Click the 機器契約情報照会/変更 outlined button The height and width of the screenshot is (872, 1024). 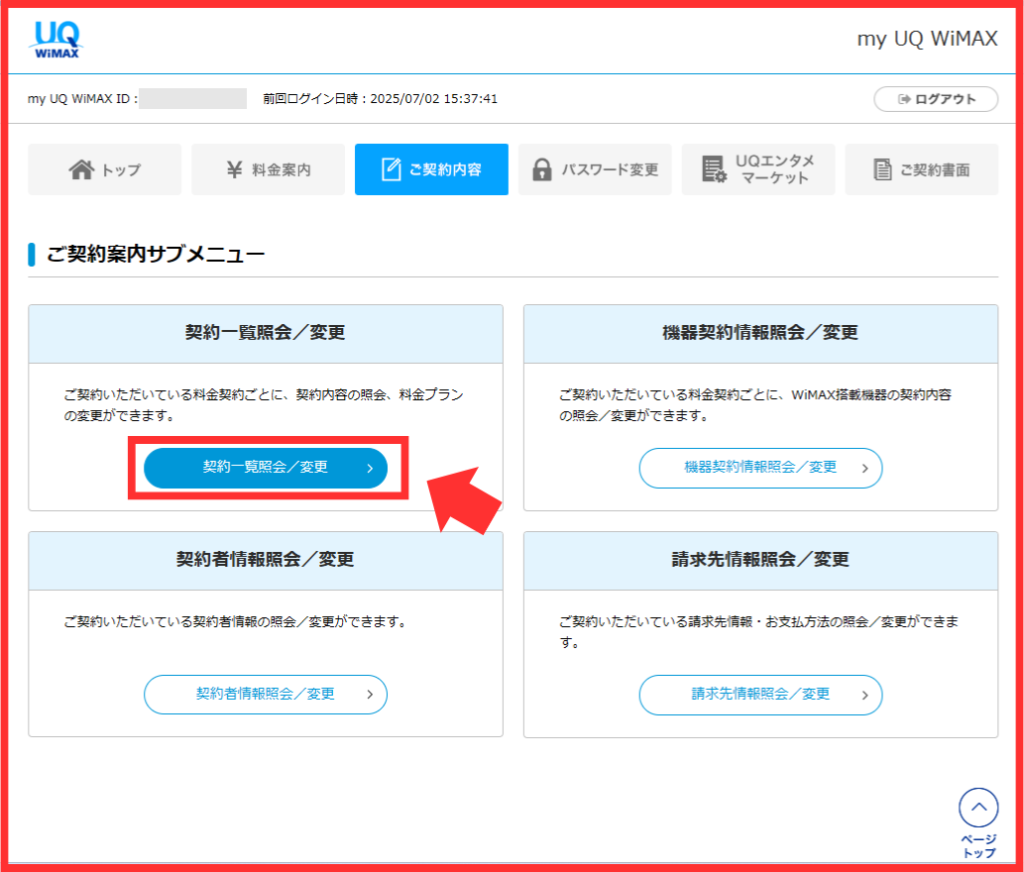click(760, 468)
